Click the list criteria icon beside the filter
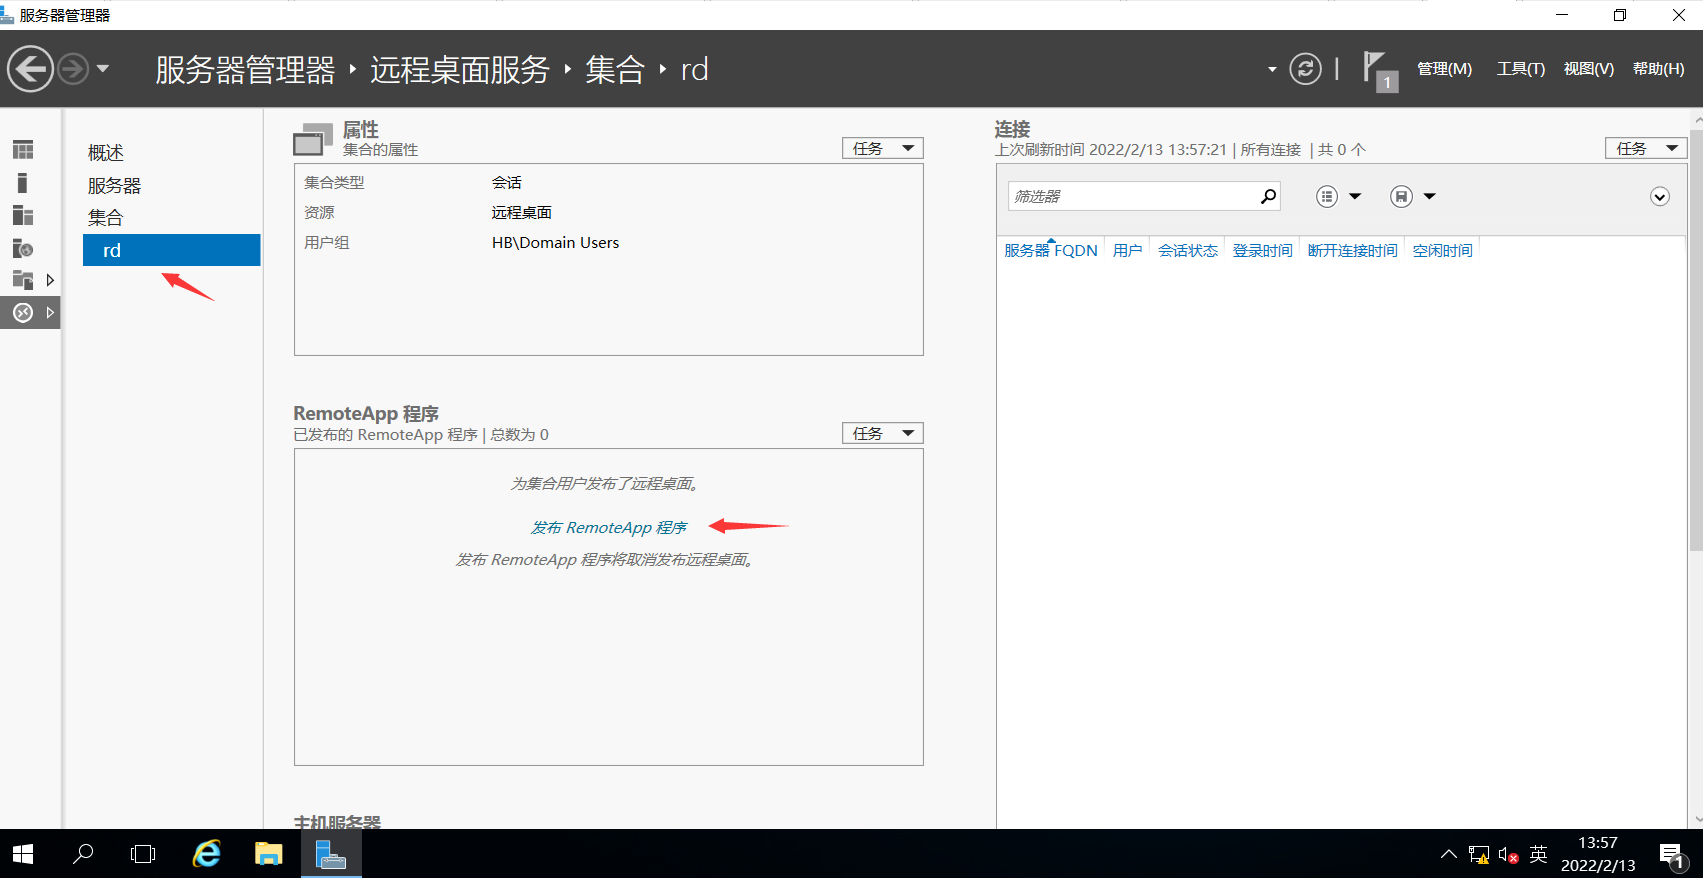1703x878 pixels. coord(1327,196)
